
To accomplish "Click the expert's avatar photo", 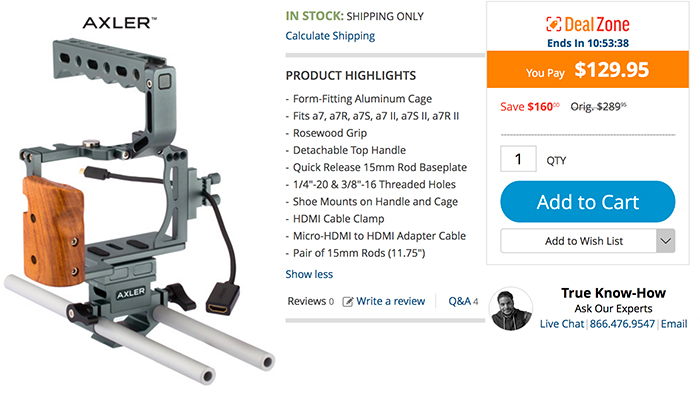I will pyautogui.click(x=511, y=309).
